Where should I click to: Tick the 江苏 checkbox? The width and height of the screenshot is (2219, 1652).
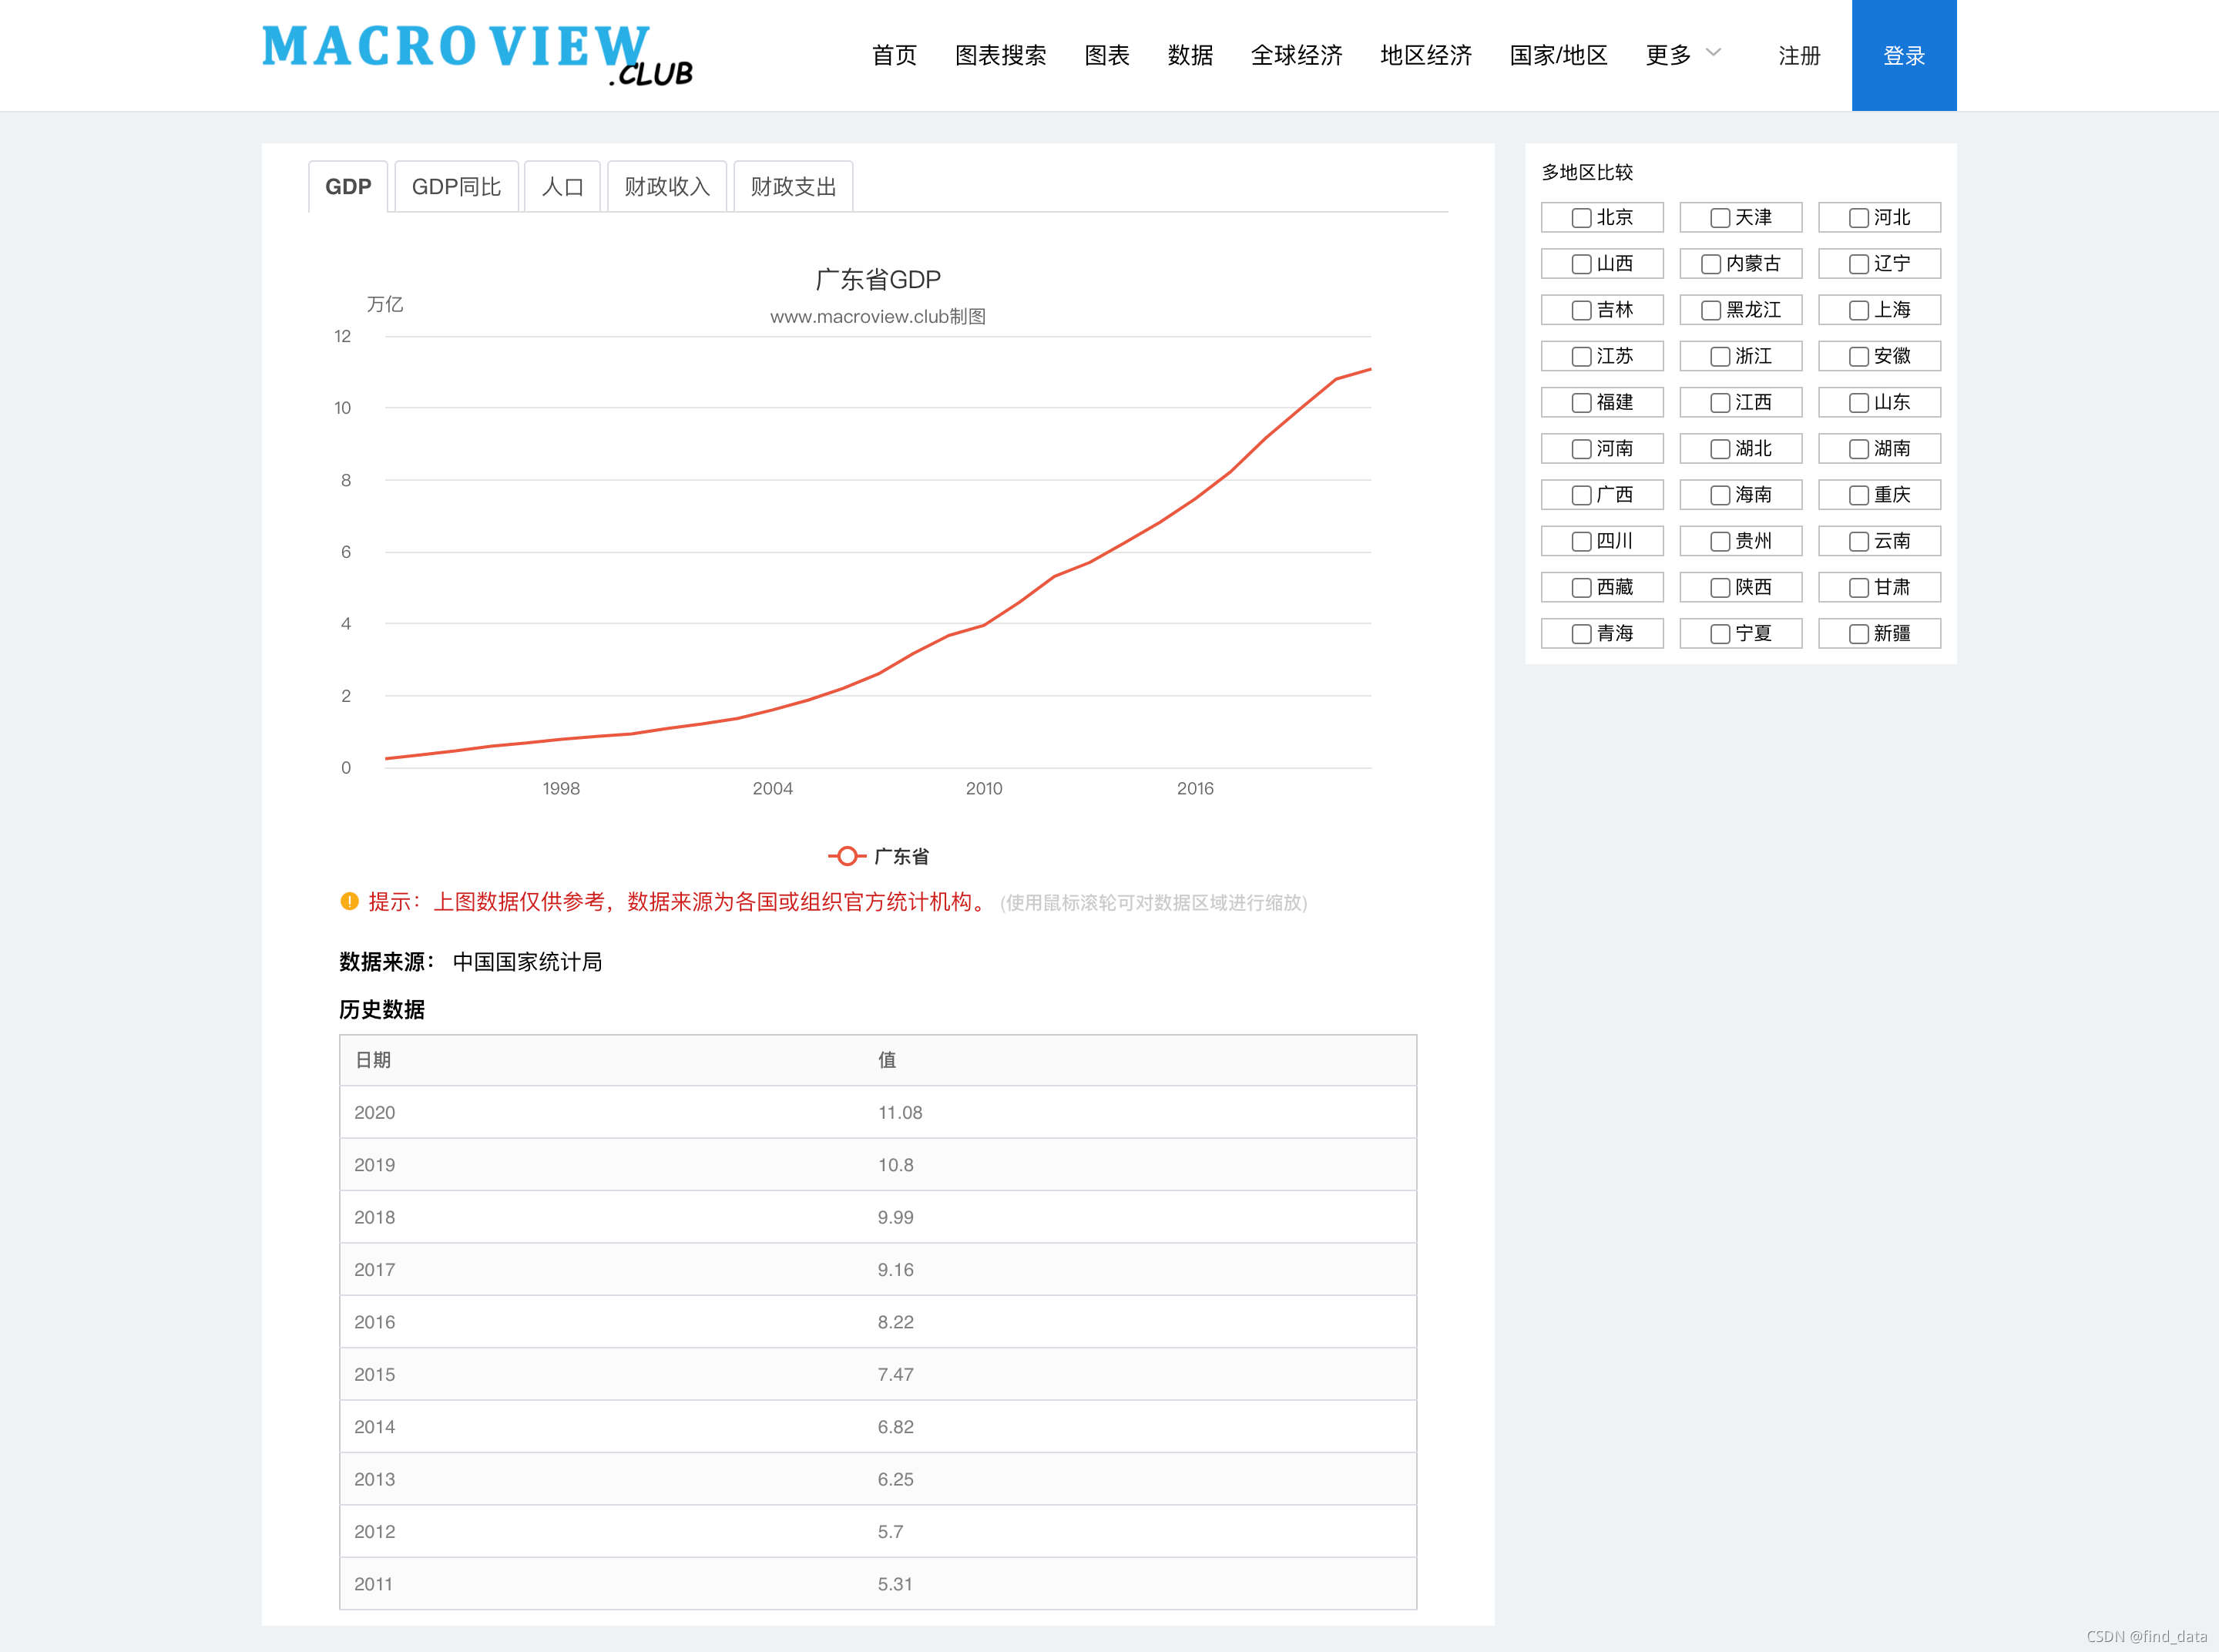click(1581, 356)
